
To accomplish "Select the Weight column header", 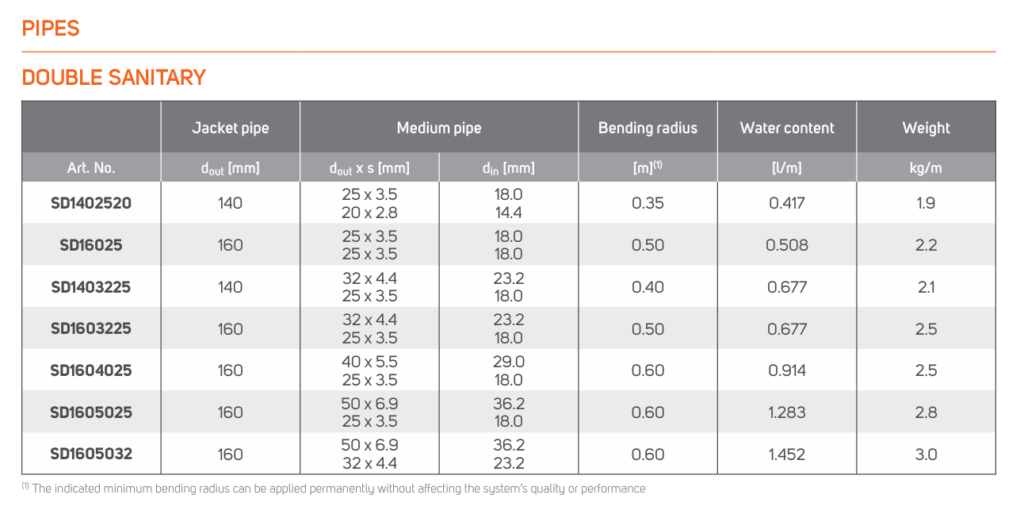I will pyautogui.click(x=925, y=128).
